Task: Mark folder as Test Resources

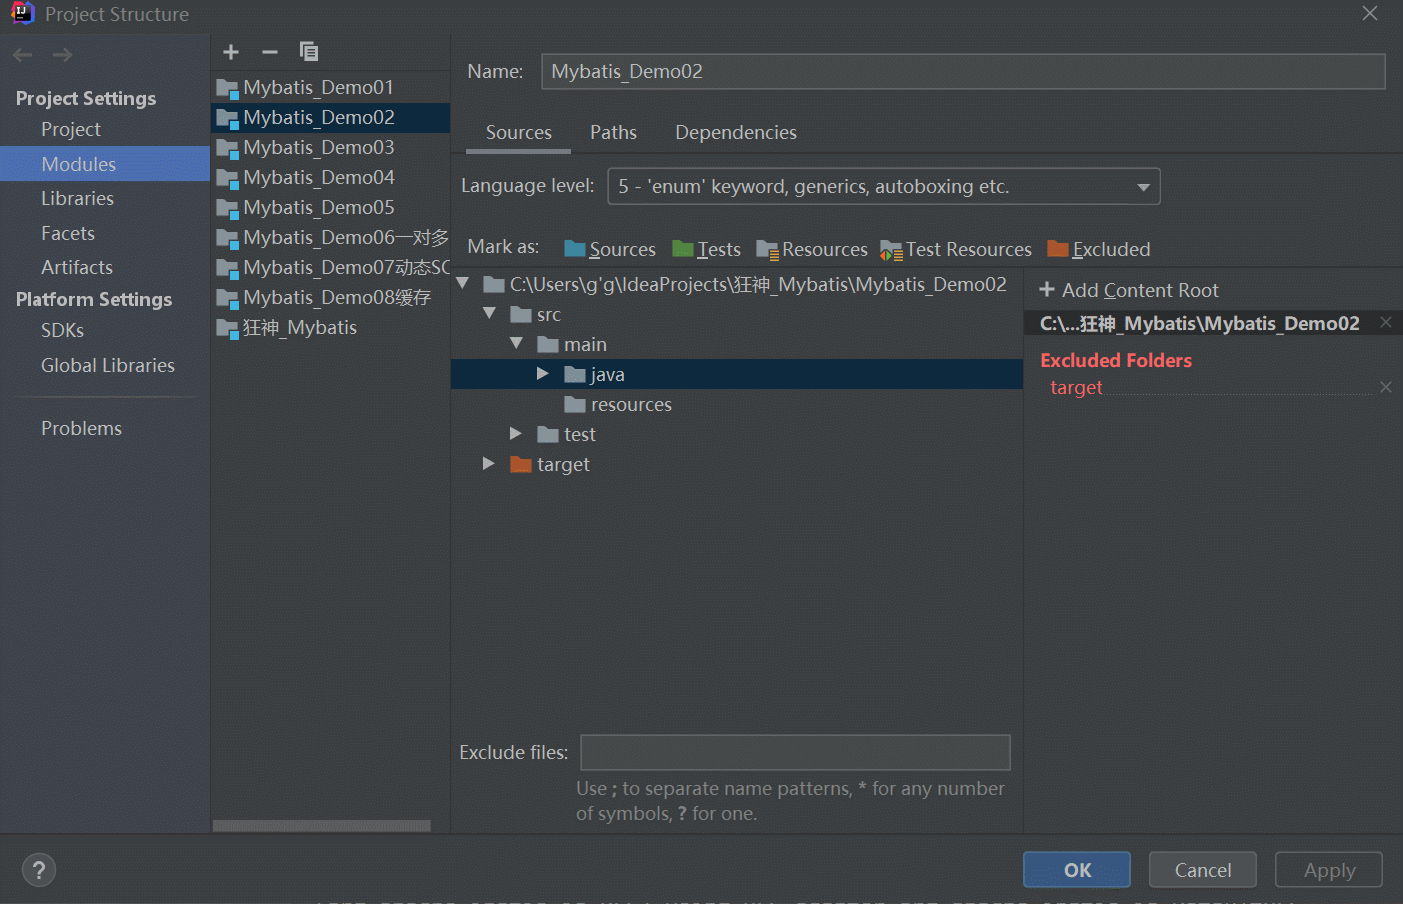Action: click(x=956, y=249)
